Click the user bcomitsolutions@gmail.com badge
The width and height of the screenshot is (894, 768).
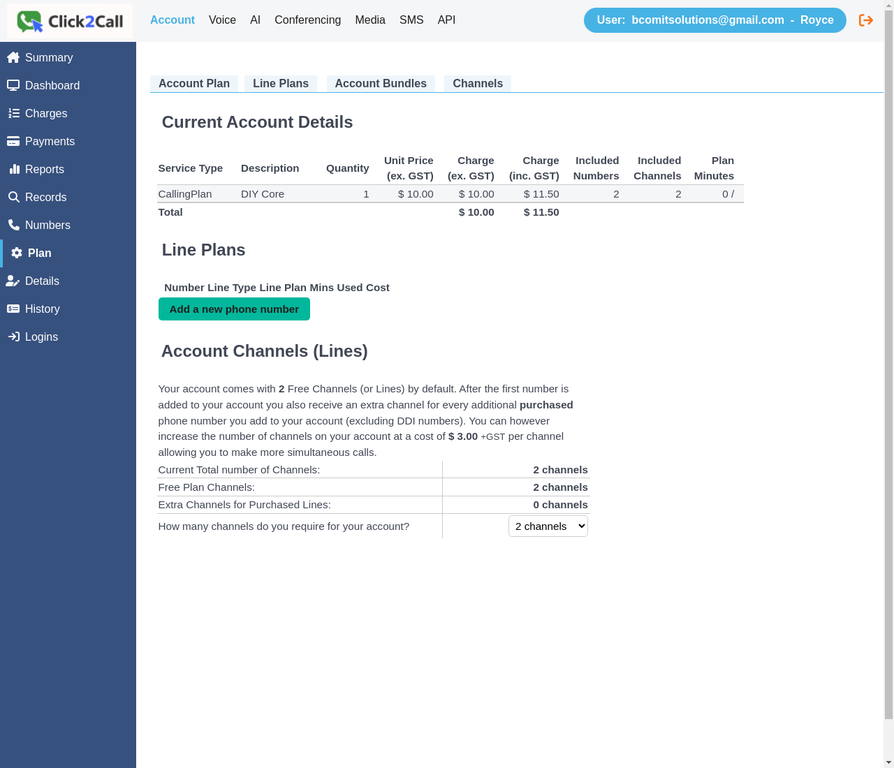[x=714, y=20]
